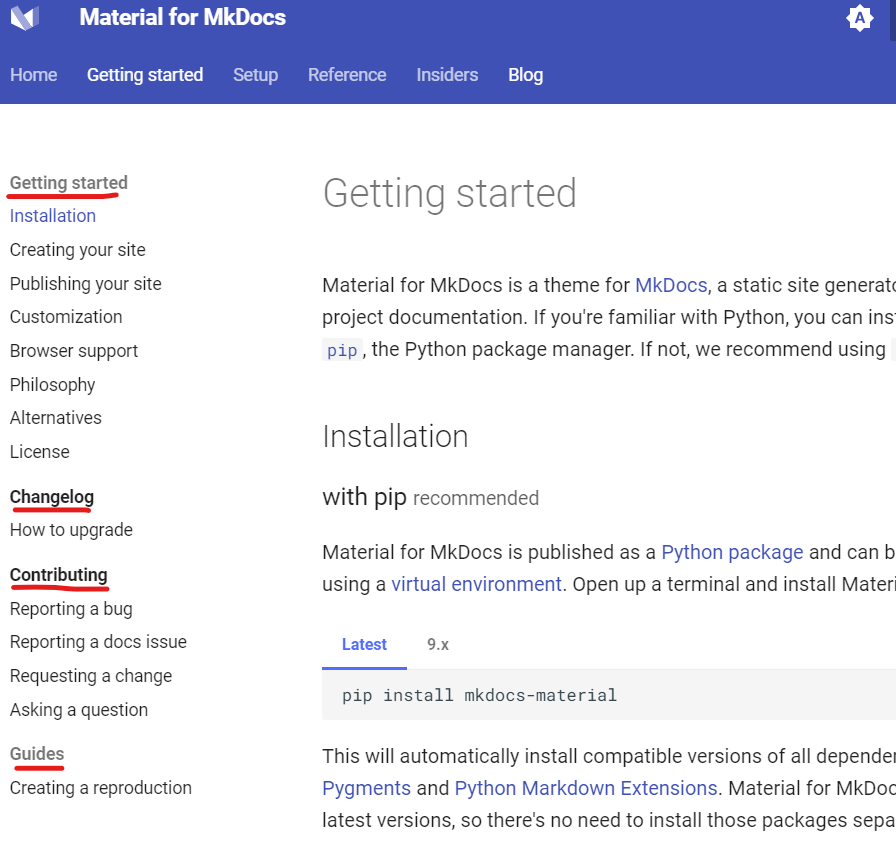Open the Home navigation tab
The width and height of the screenshot is (896, 856).
pos(34,75)
